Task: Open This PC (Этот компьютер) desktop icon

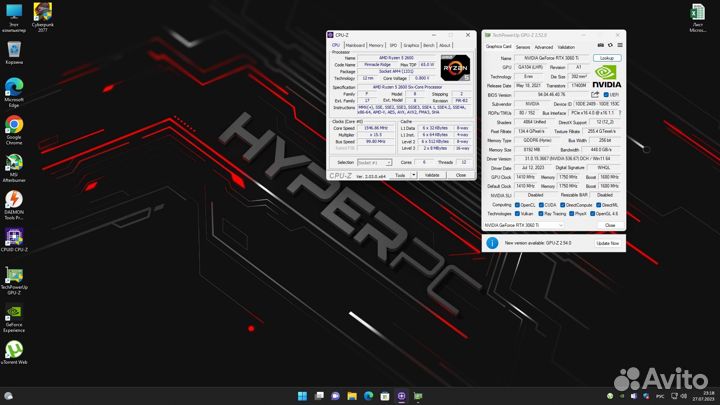Action: click(x=14, y=17)
